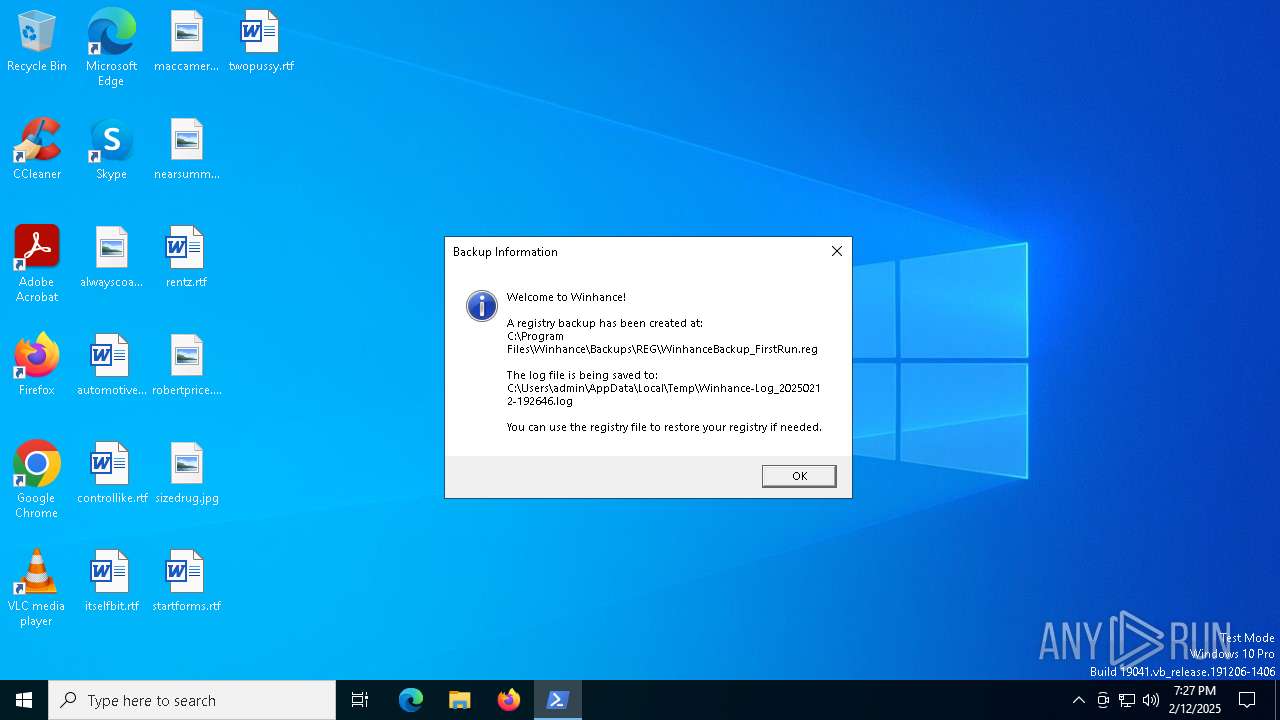Click the Meet Now tray icon

pos(1103,700)
